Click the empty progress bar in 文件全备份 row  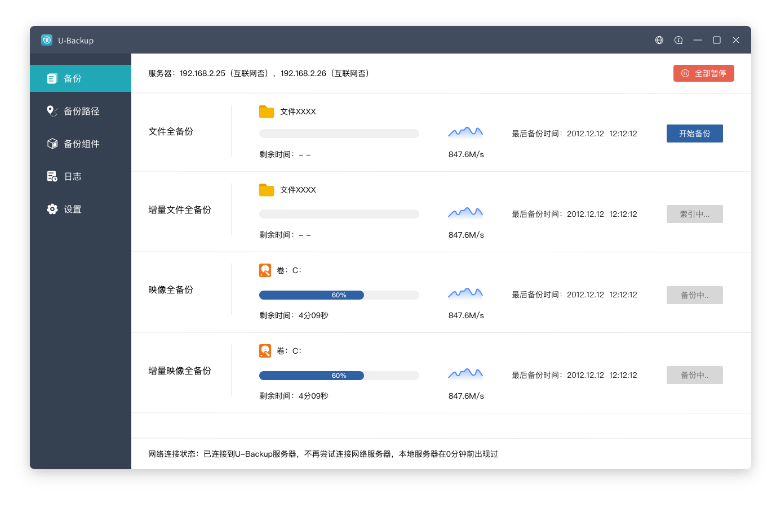point(339,133)
